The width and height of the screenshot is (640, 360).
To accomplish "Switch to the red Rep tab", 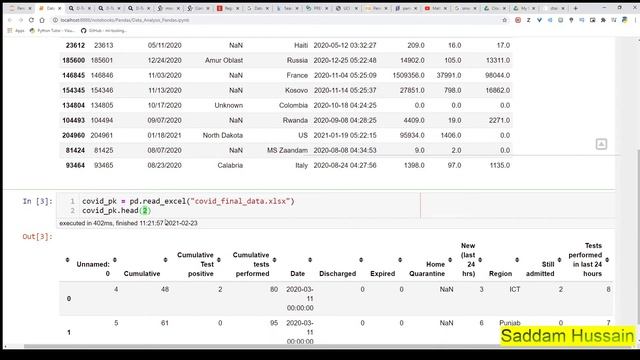I will [228, 8].
